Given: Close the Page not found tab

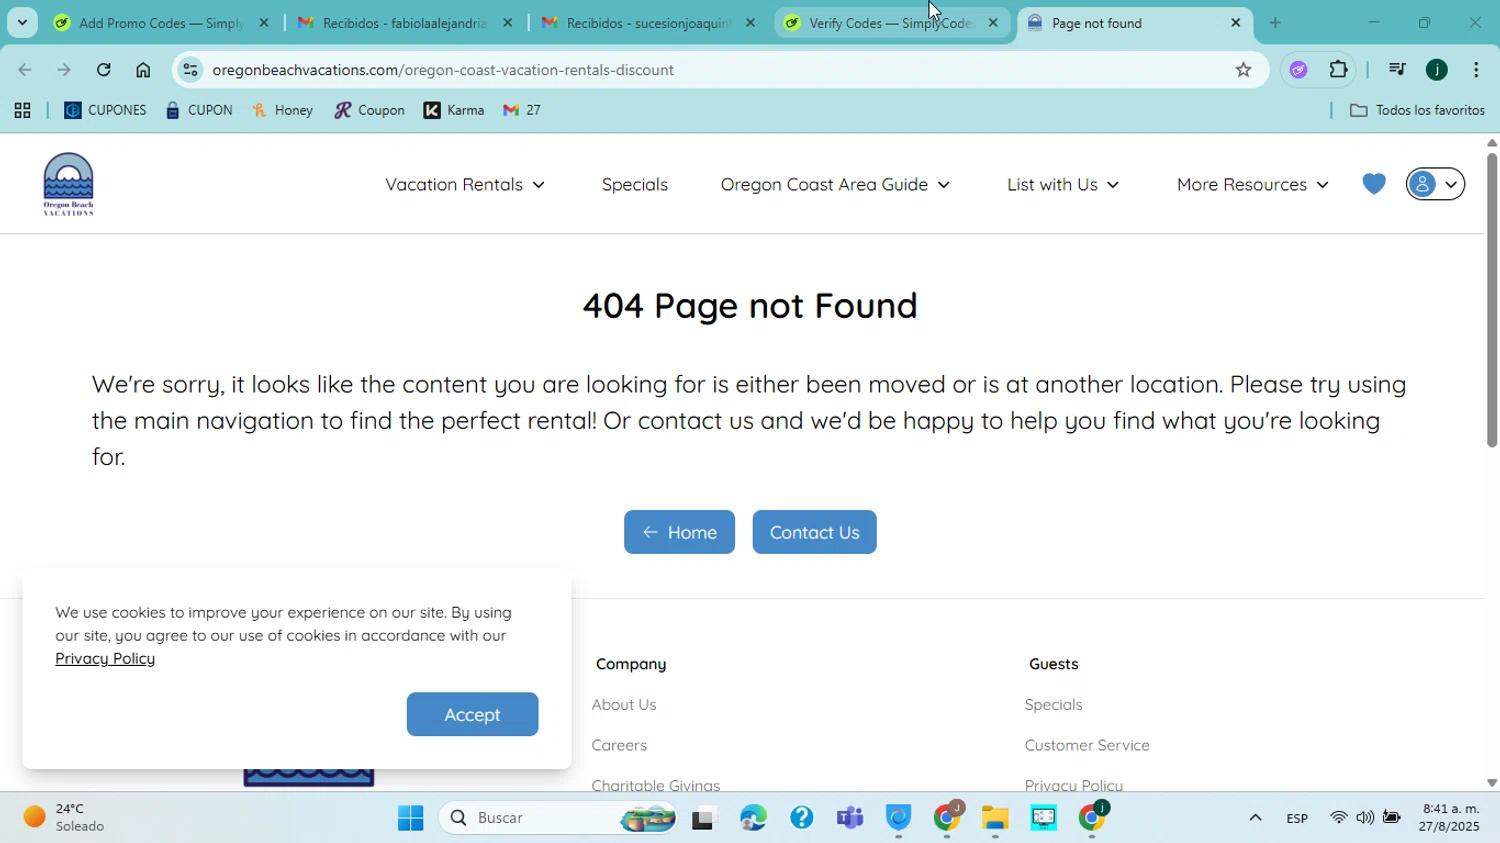Looking at the screenshot, I should tap(1235, 22).
